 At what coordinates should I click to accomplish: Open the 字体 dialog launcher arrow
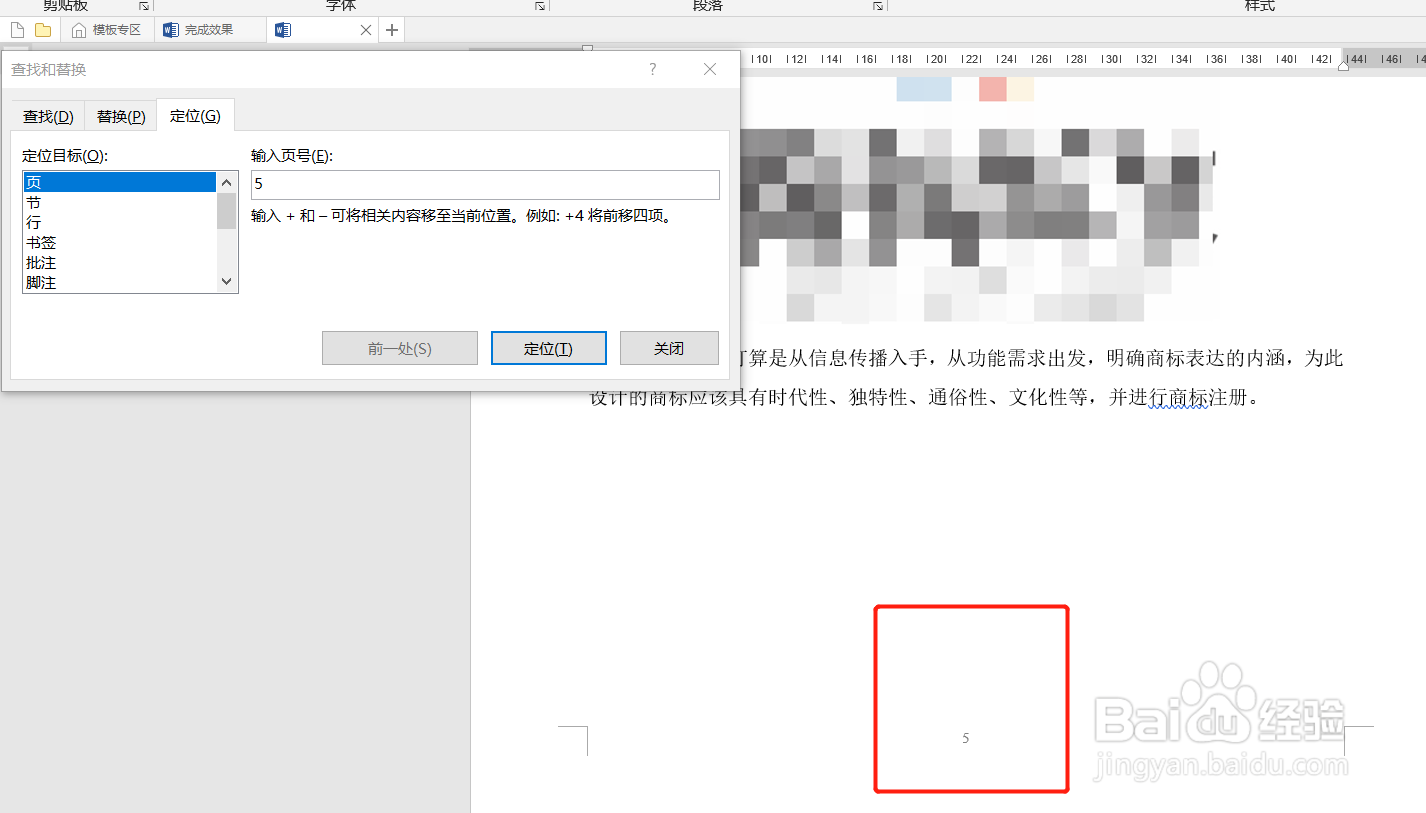pyautogui.click(x=539, y=6)
